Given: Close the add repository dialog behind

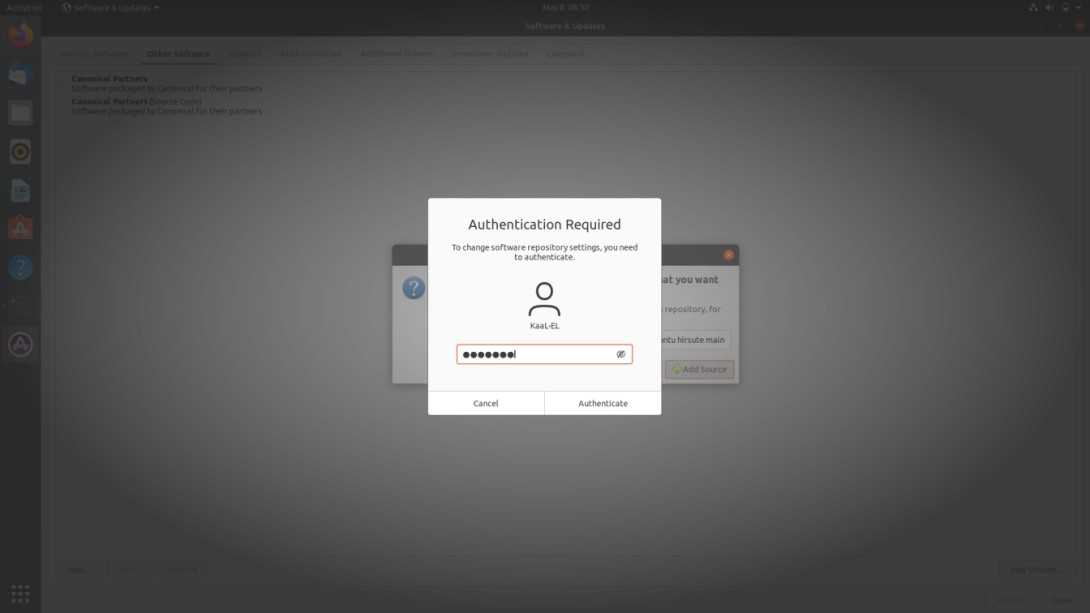Looking at the screenshot, I should coord(729,255).
